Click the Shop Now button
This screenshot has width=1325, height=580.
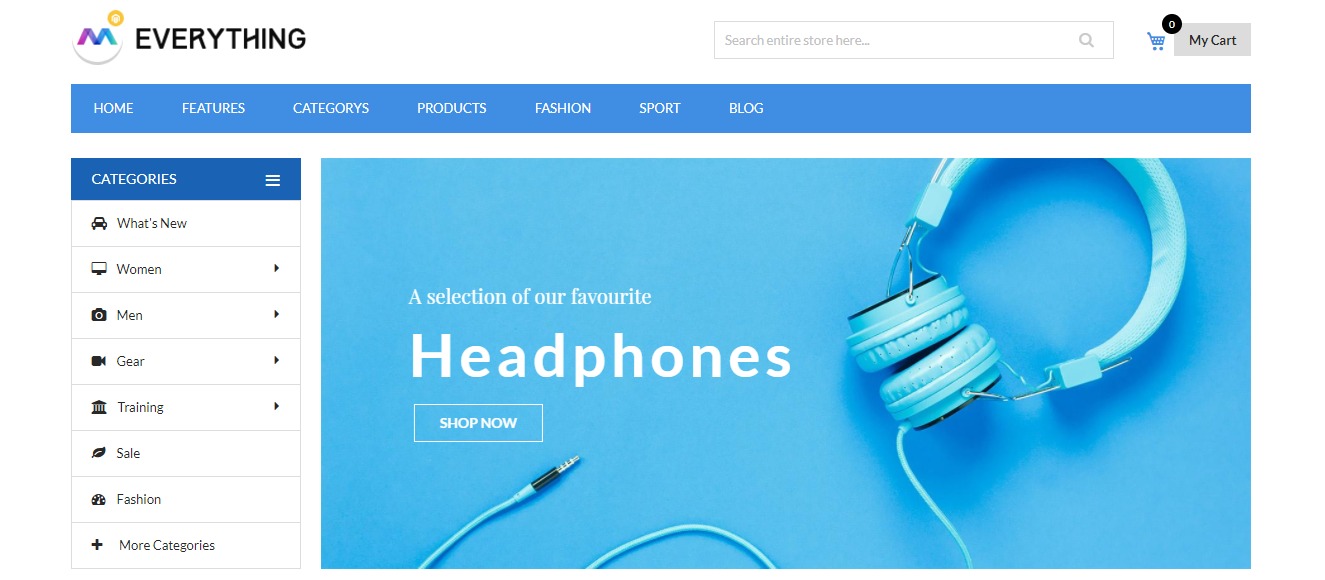pyautogui.click(x=478, y=423)
